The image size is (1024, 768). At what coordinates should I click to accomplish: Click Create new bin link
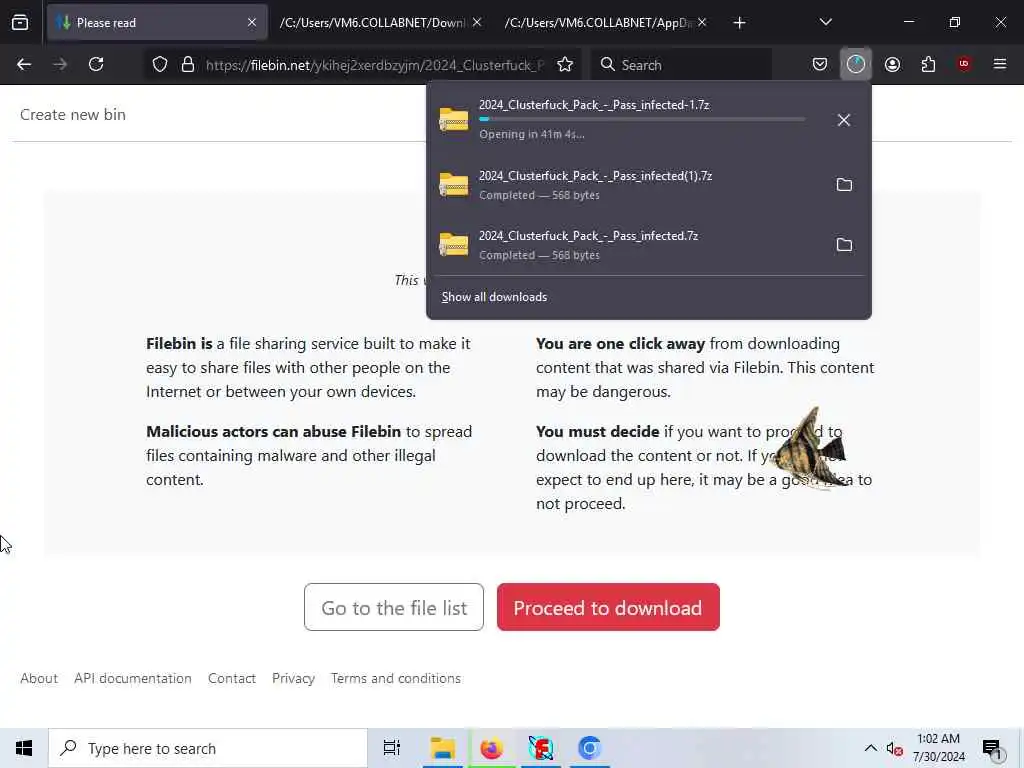tap(72, 115)
